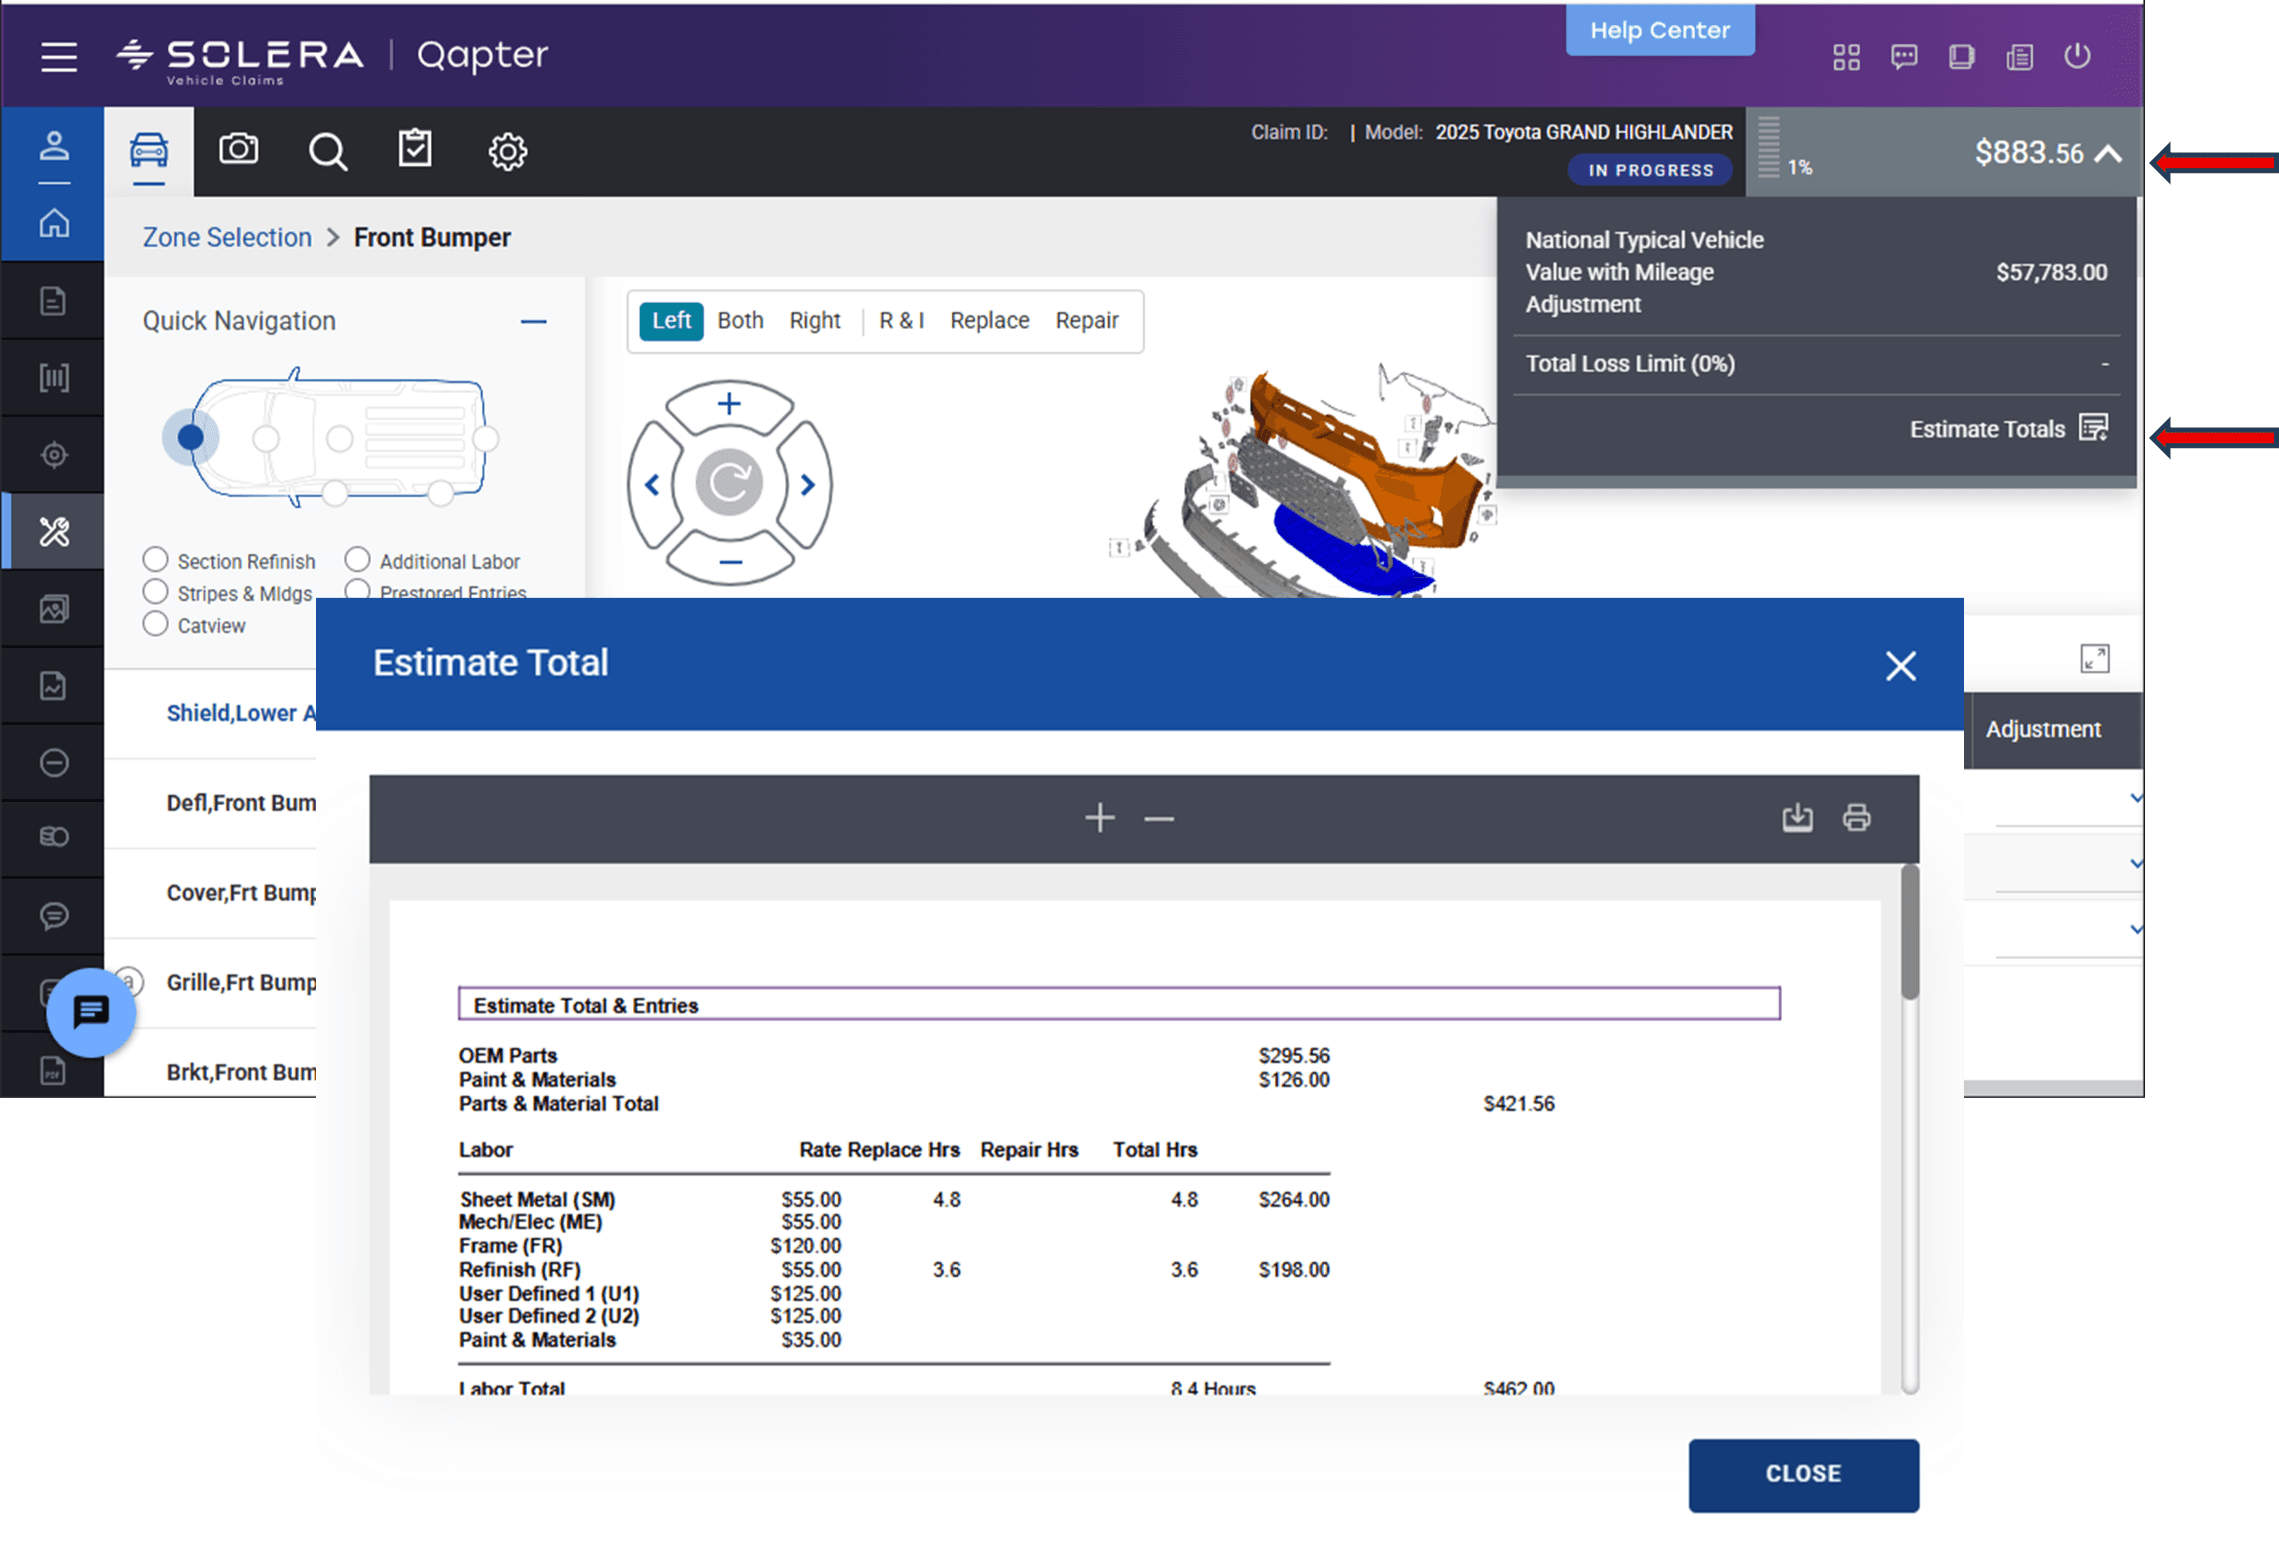Viewport: 2279px width, 1550px height.
Task: Open the gear settings tool
Action: [x=507, y=152]
